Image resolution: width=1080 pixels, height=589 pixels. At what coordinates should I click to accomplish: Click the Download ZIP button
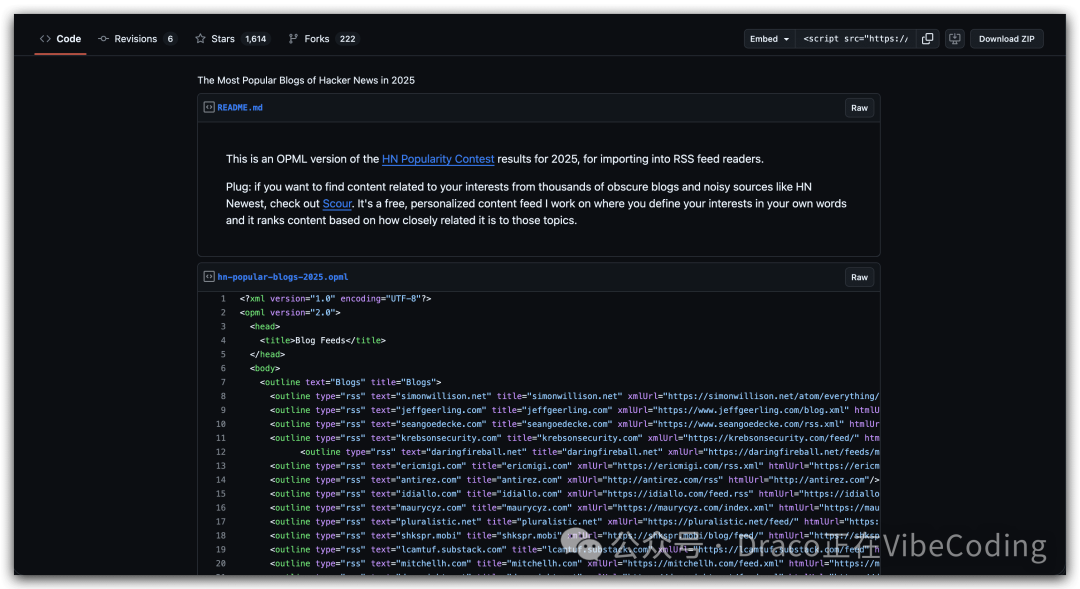(x=1006, y=38)
